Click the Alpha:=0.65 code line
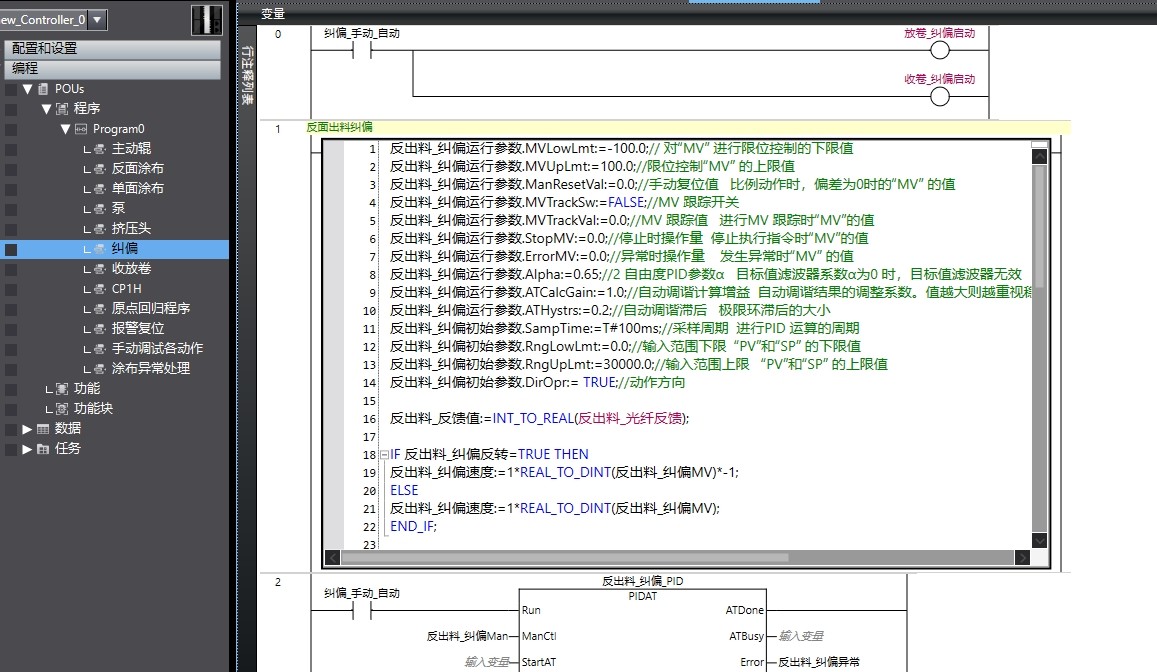The image size is (1157, 672). click(x=705, y=274)
